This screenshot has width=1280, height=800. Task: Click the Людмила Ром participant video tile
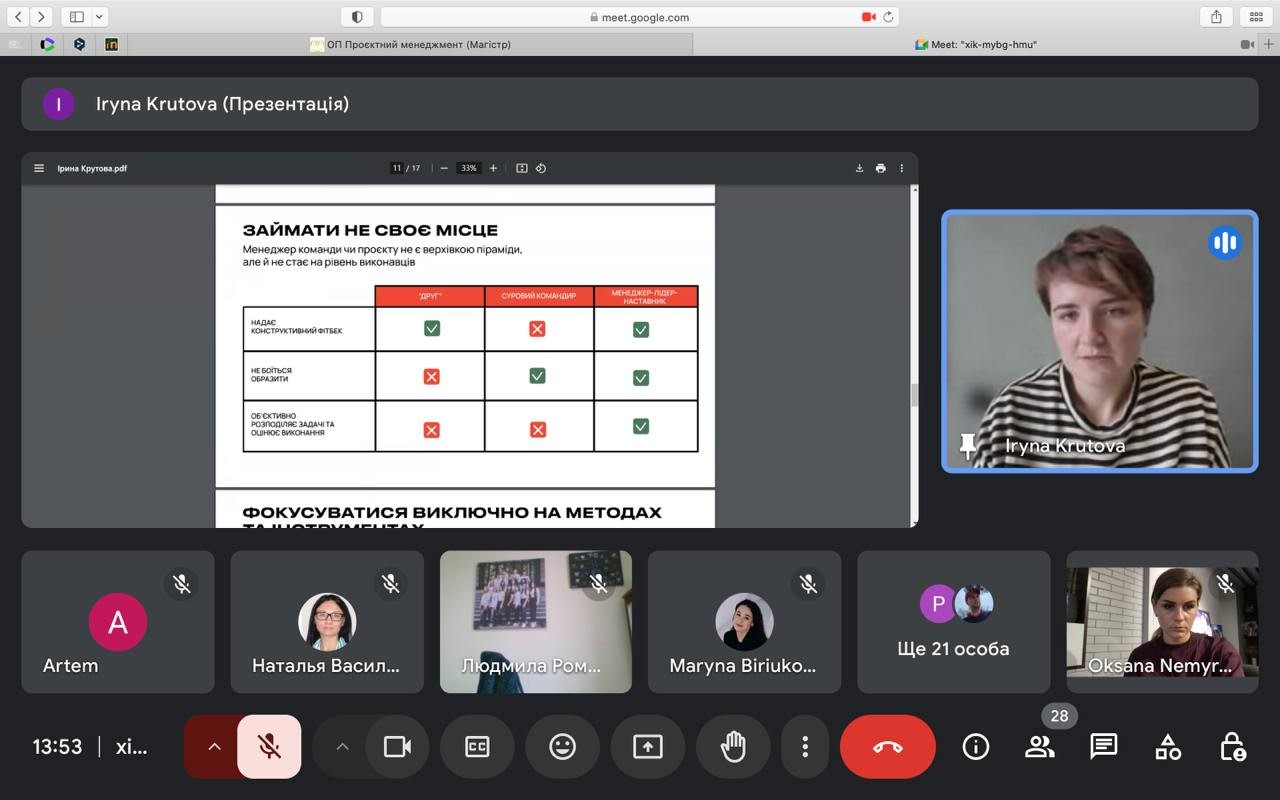point(536,622)
